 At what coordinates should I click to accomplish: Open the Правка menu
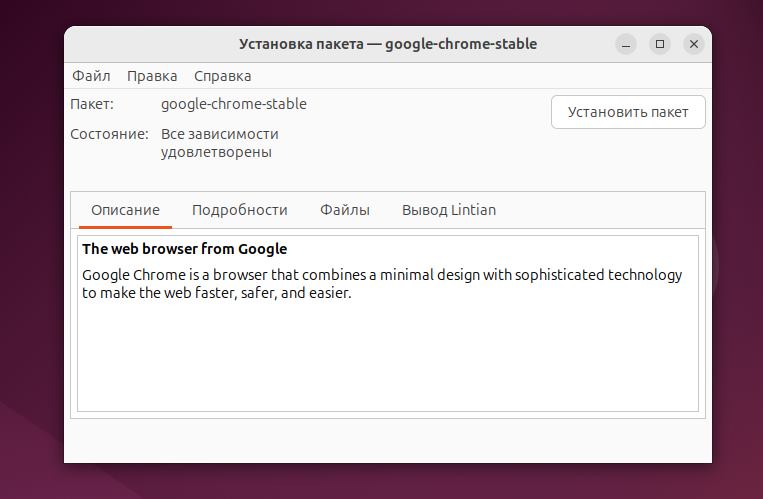pyautogui.click(x=152, y=76)
